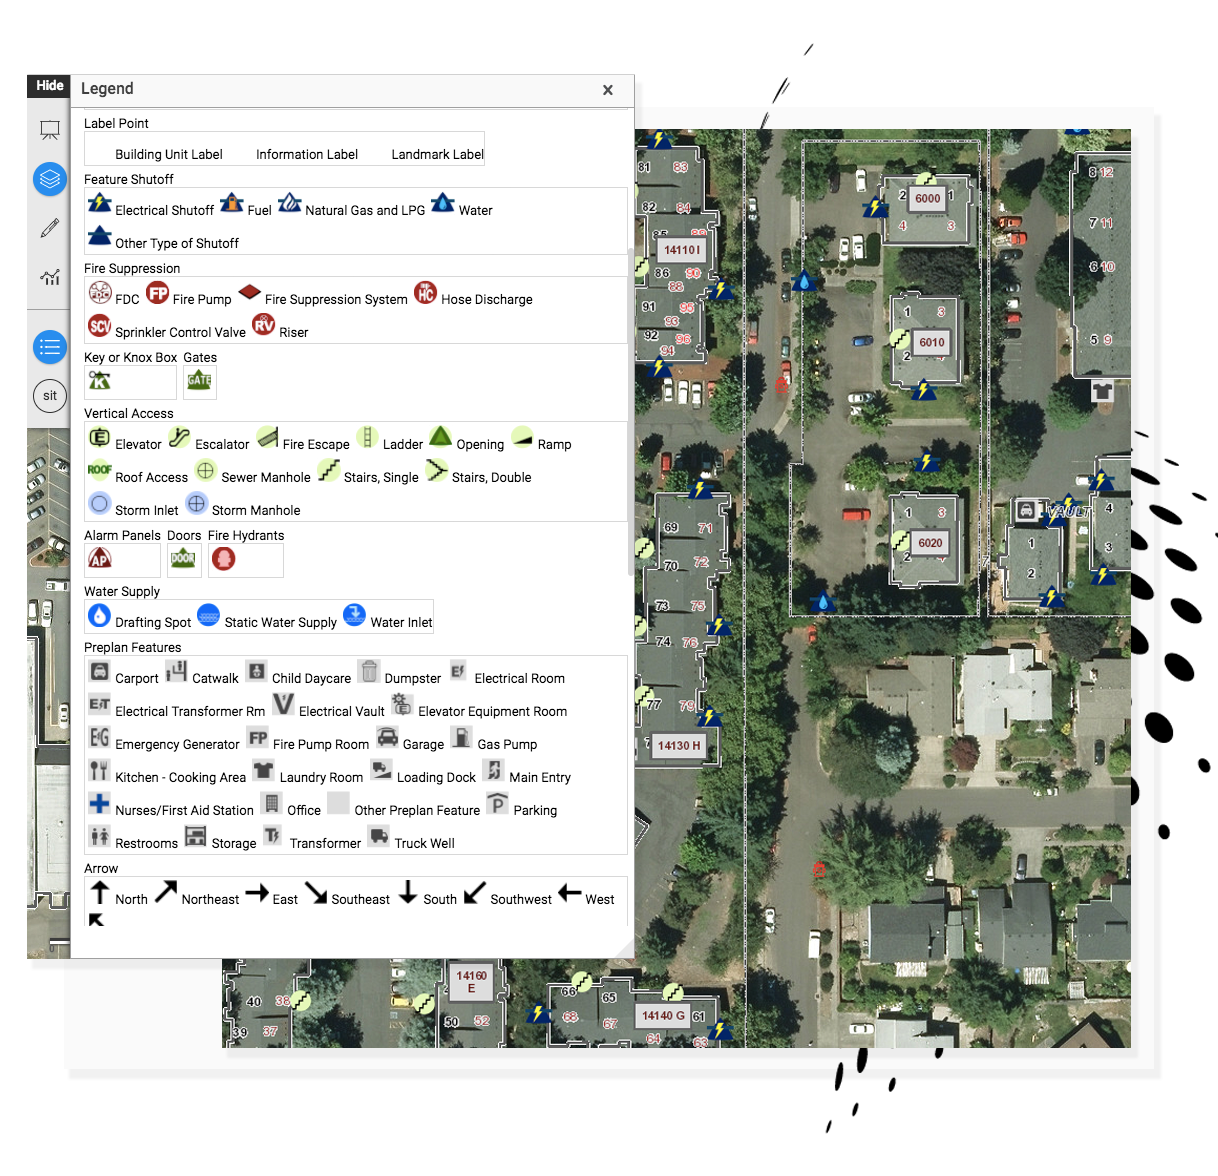Screen dimensions: 1218x1176
Task: Click the '14110 I' building label on map
Action: [682, 250]
